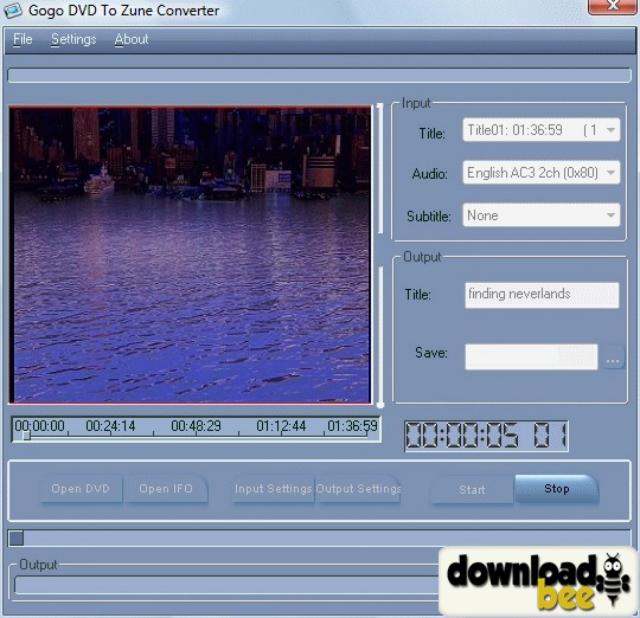640x618 pixels.
Task: Click the timeline seek slider handle
Action: pyautogui.click(x=27, y=436)
